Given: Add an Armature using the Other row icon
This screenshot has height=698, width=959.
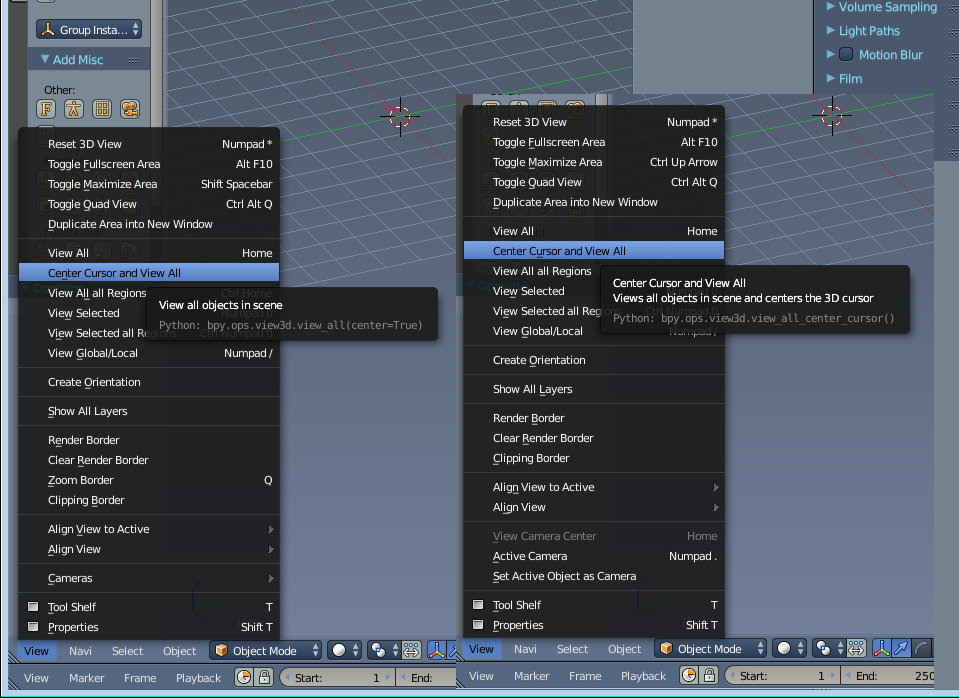Looking at the screenshot, I should [73, 109].
